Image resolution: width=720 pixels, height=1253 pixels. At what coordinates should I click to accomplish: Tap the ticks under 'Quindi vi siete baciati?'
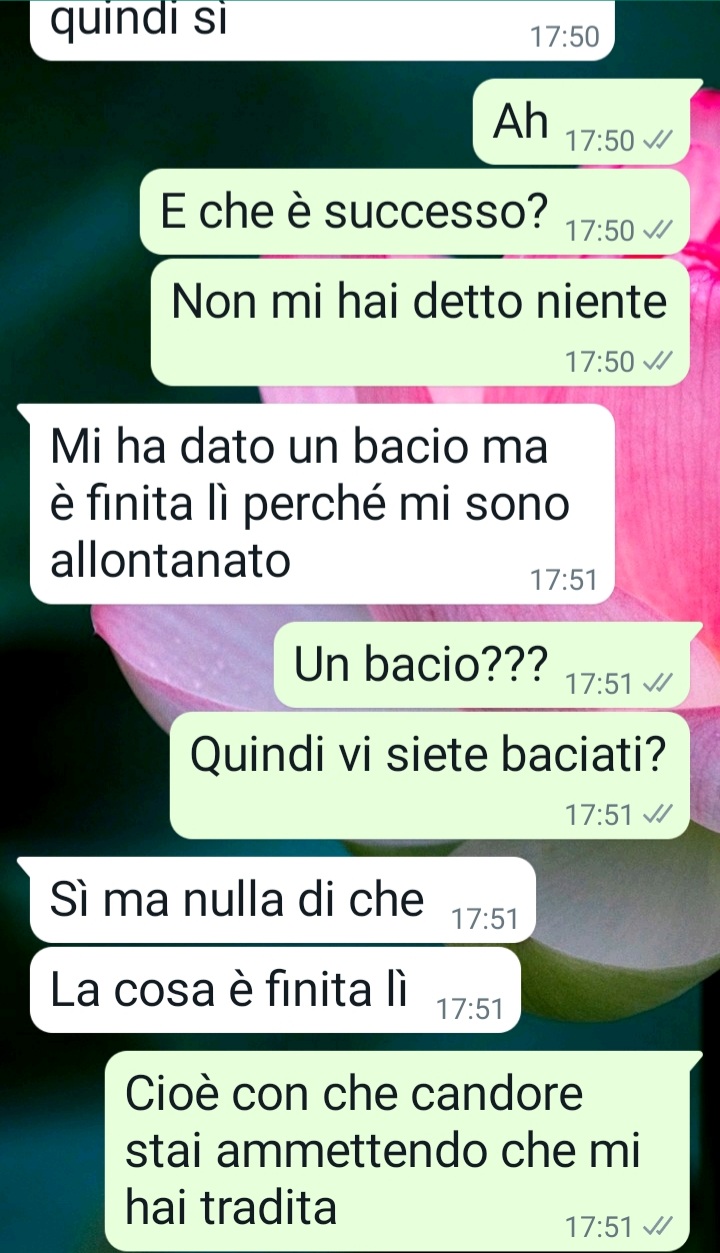[656, 815]
